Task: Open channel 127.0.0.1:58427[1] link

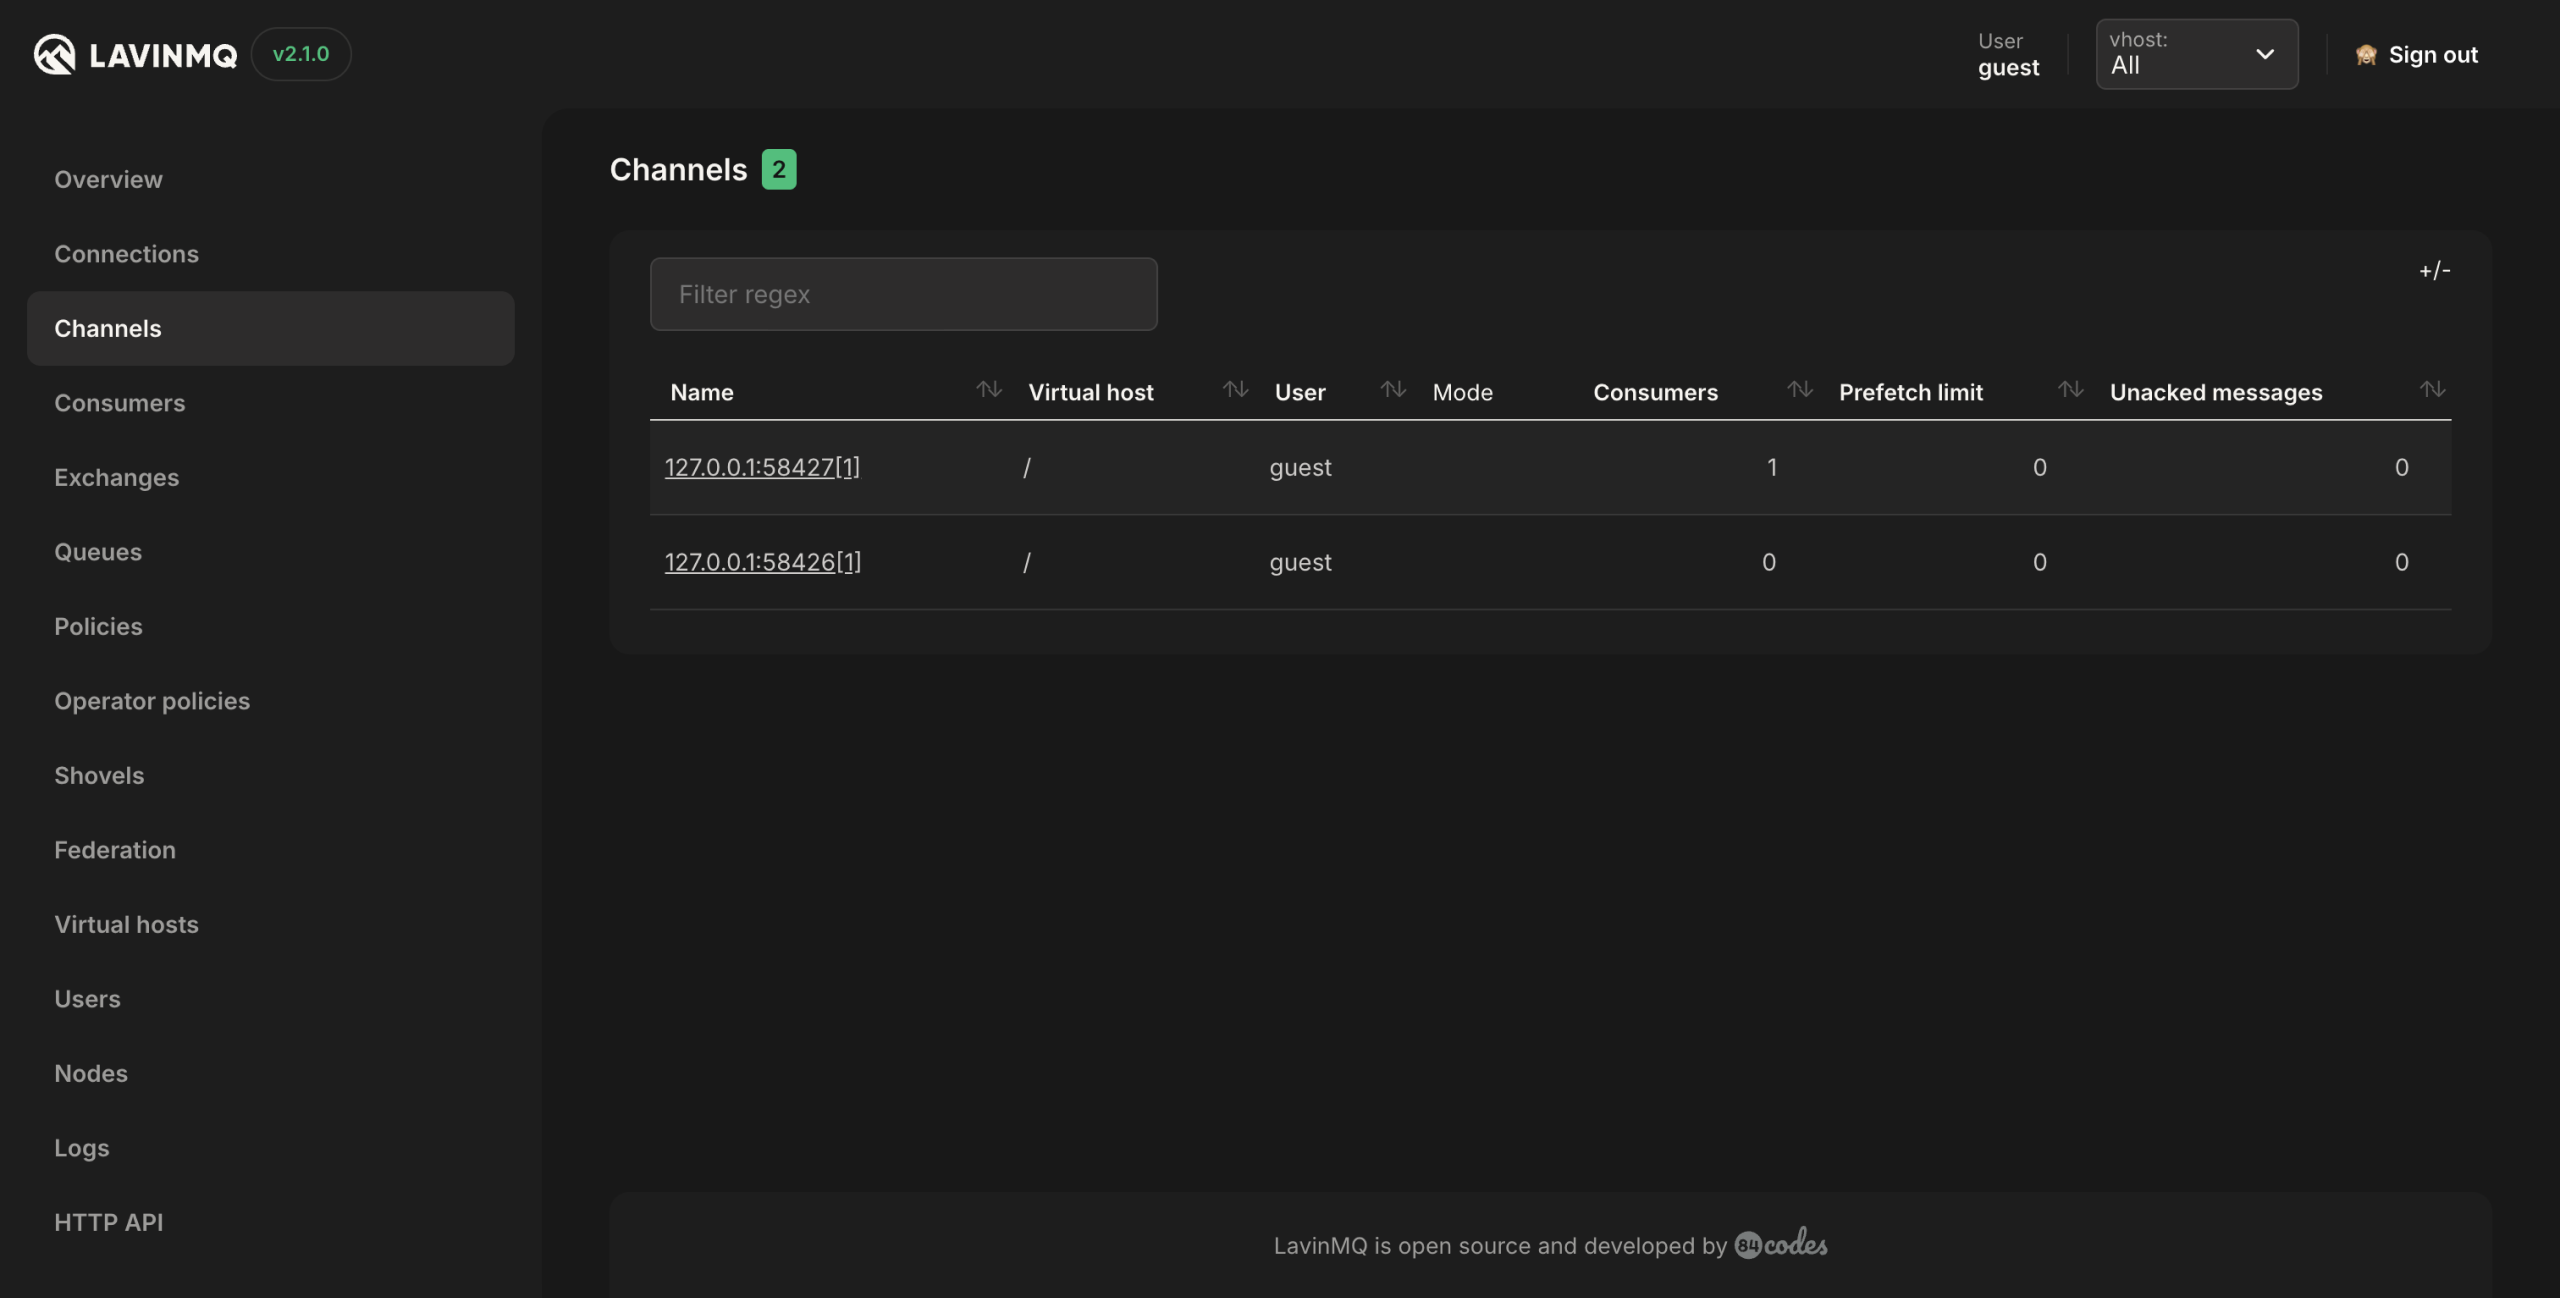Action: click(762, 467)
